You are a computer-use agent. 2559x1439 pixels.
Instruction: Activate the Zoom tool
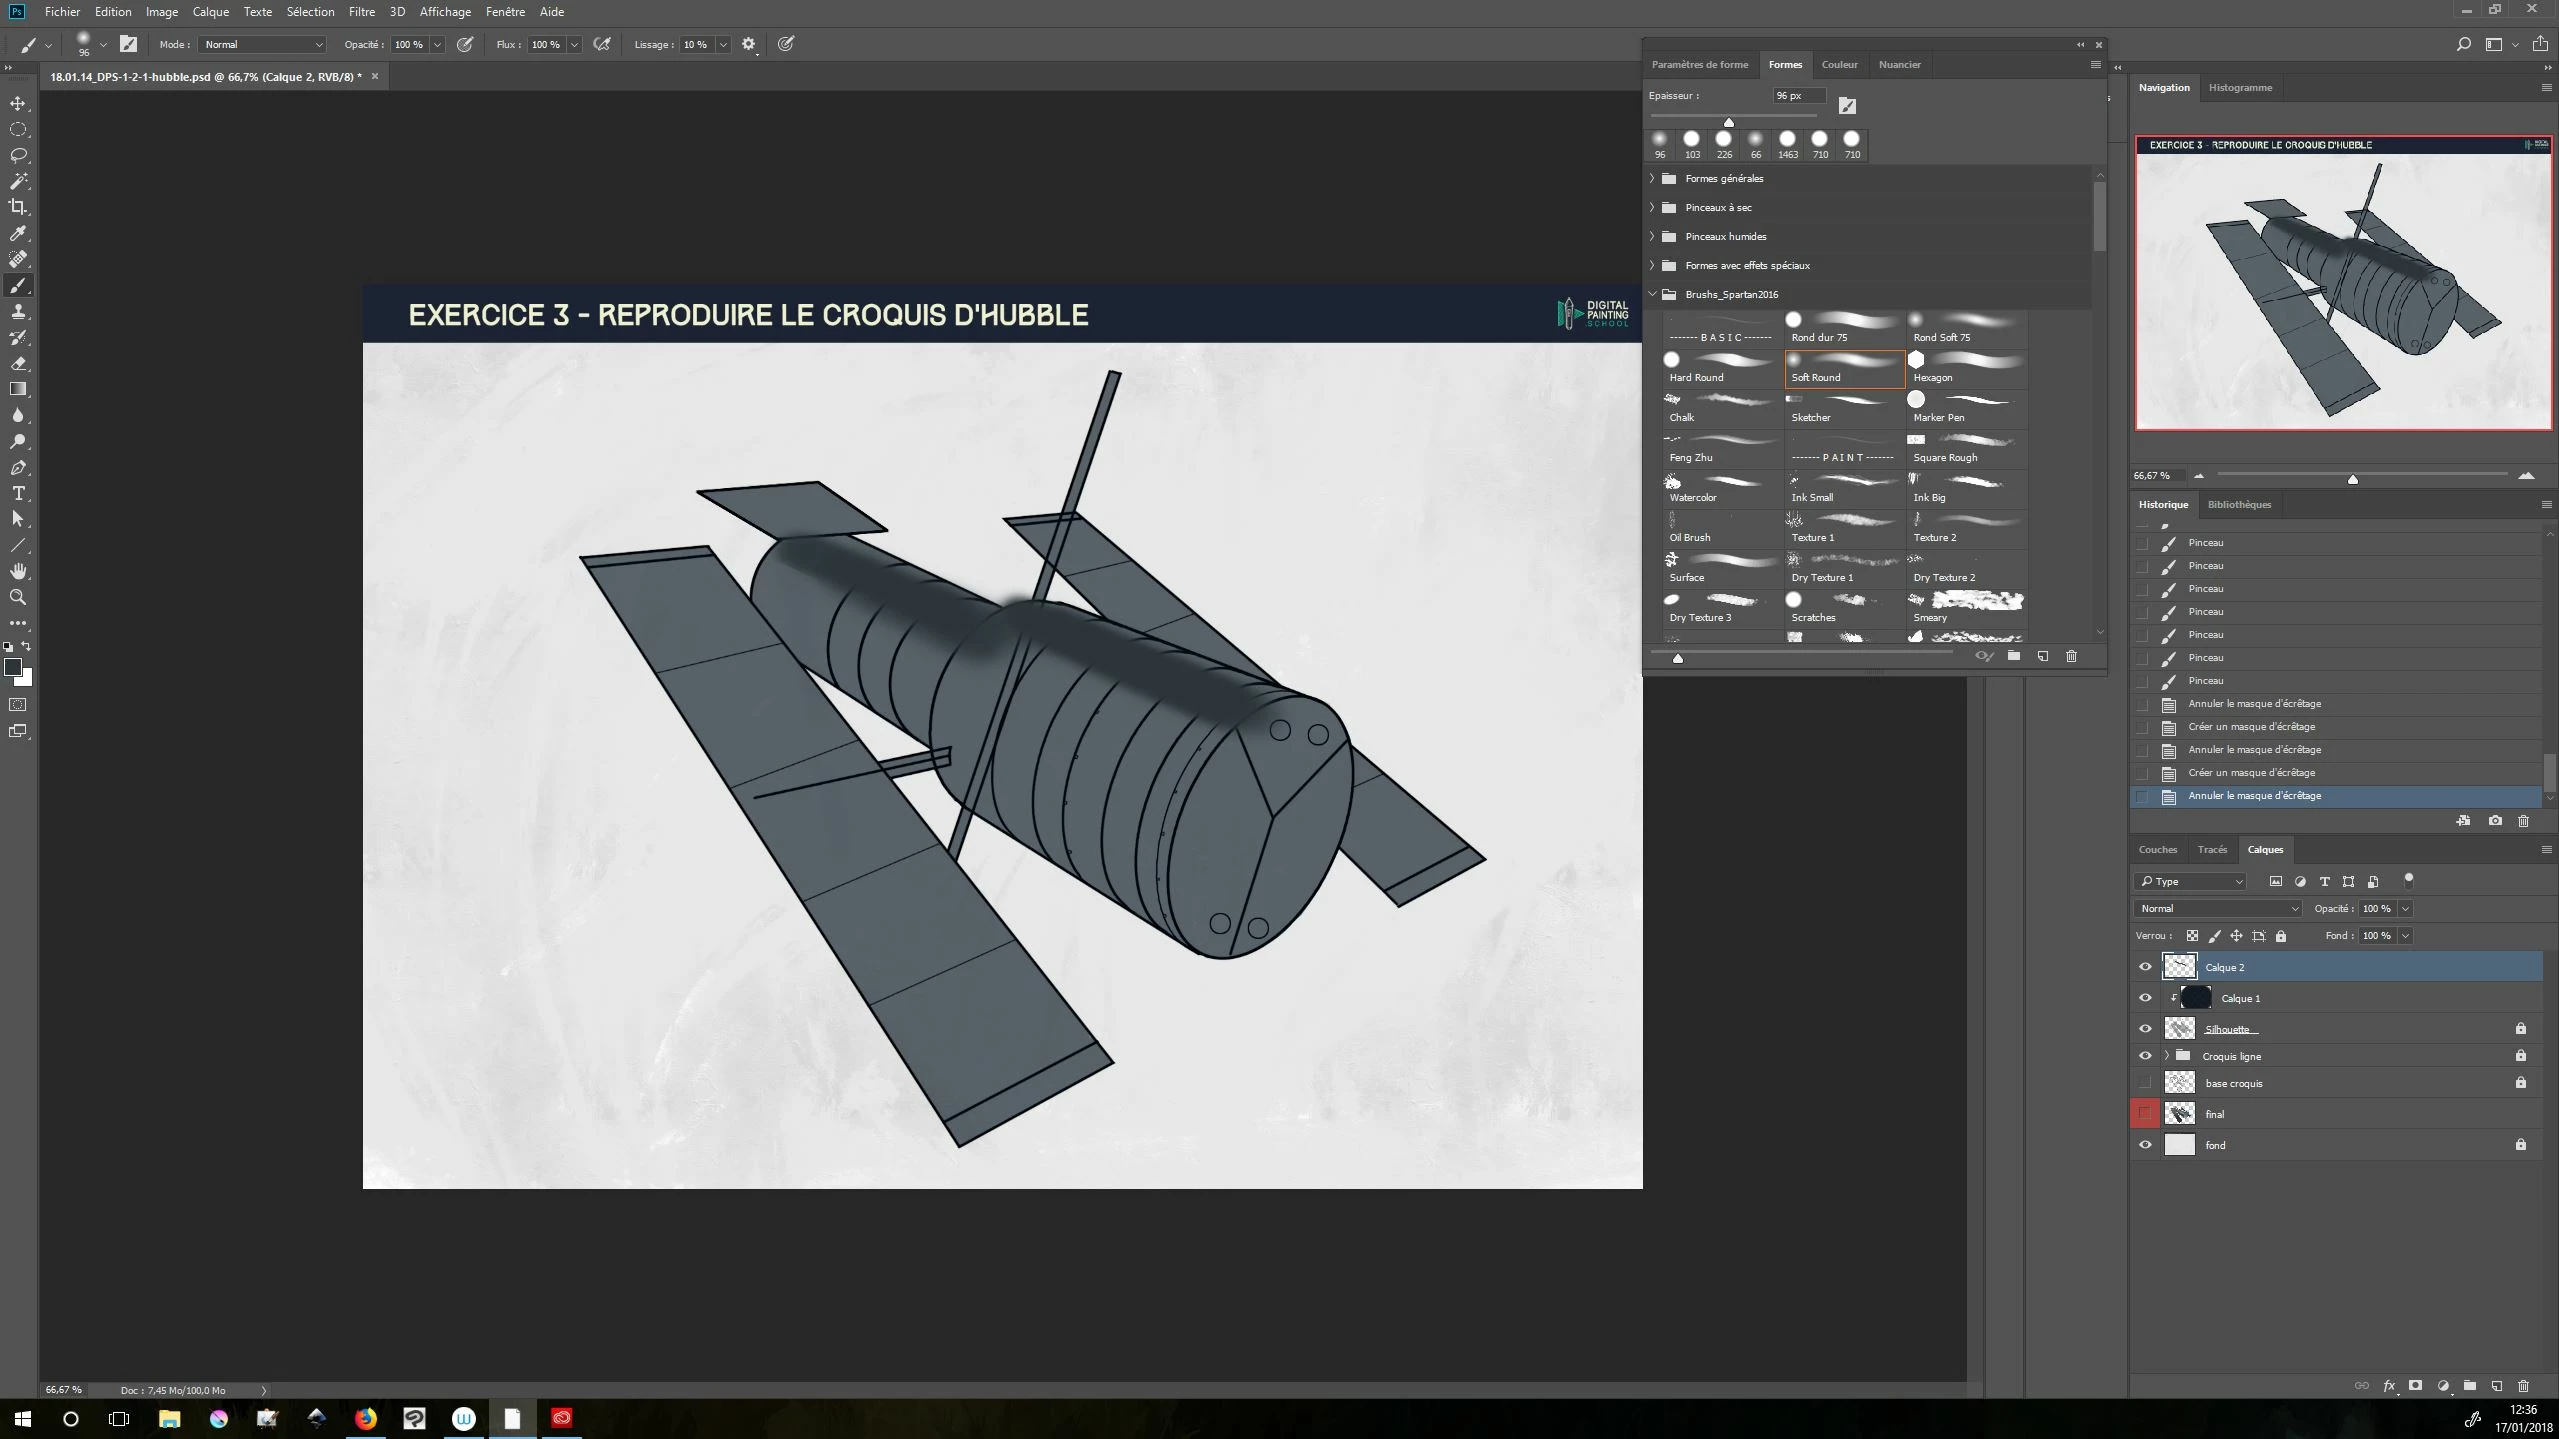(18, 597)
